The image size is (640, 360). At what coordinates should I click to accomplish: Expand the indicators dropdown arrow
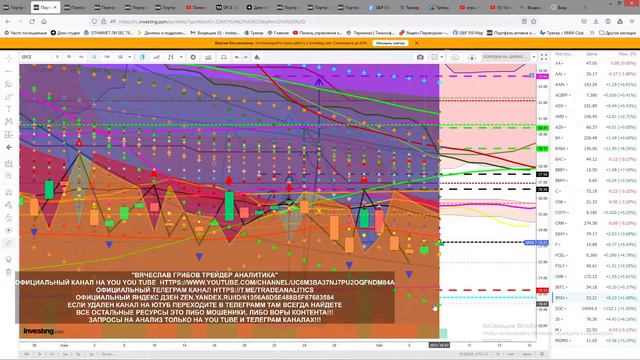pos(181,57)
